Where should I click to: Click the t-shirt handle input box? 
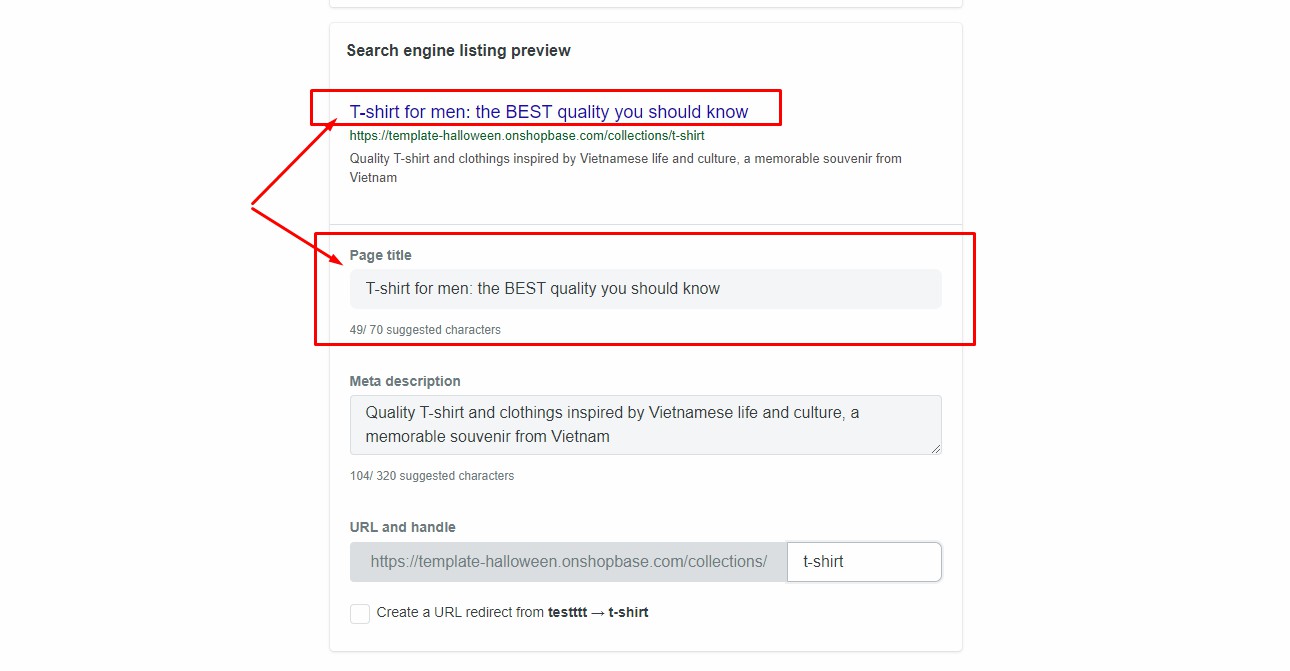(864, 561)
